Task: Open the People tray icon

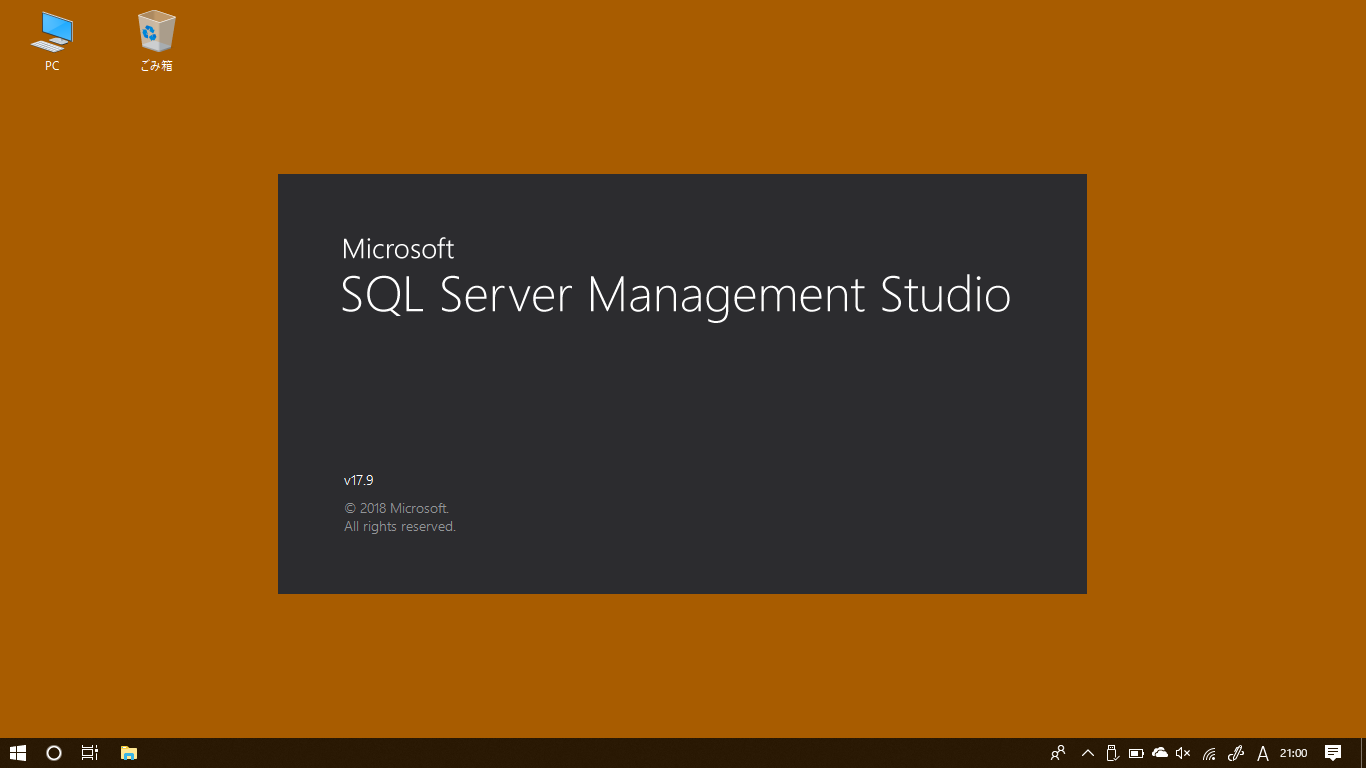Action: click(1058, 753)
